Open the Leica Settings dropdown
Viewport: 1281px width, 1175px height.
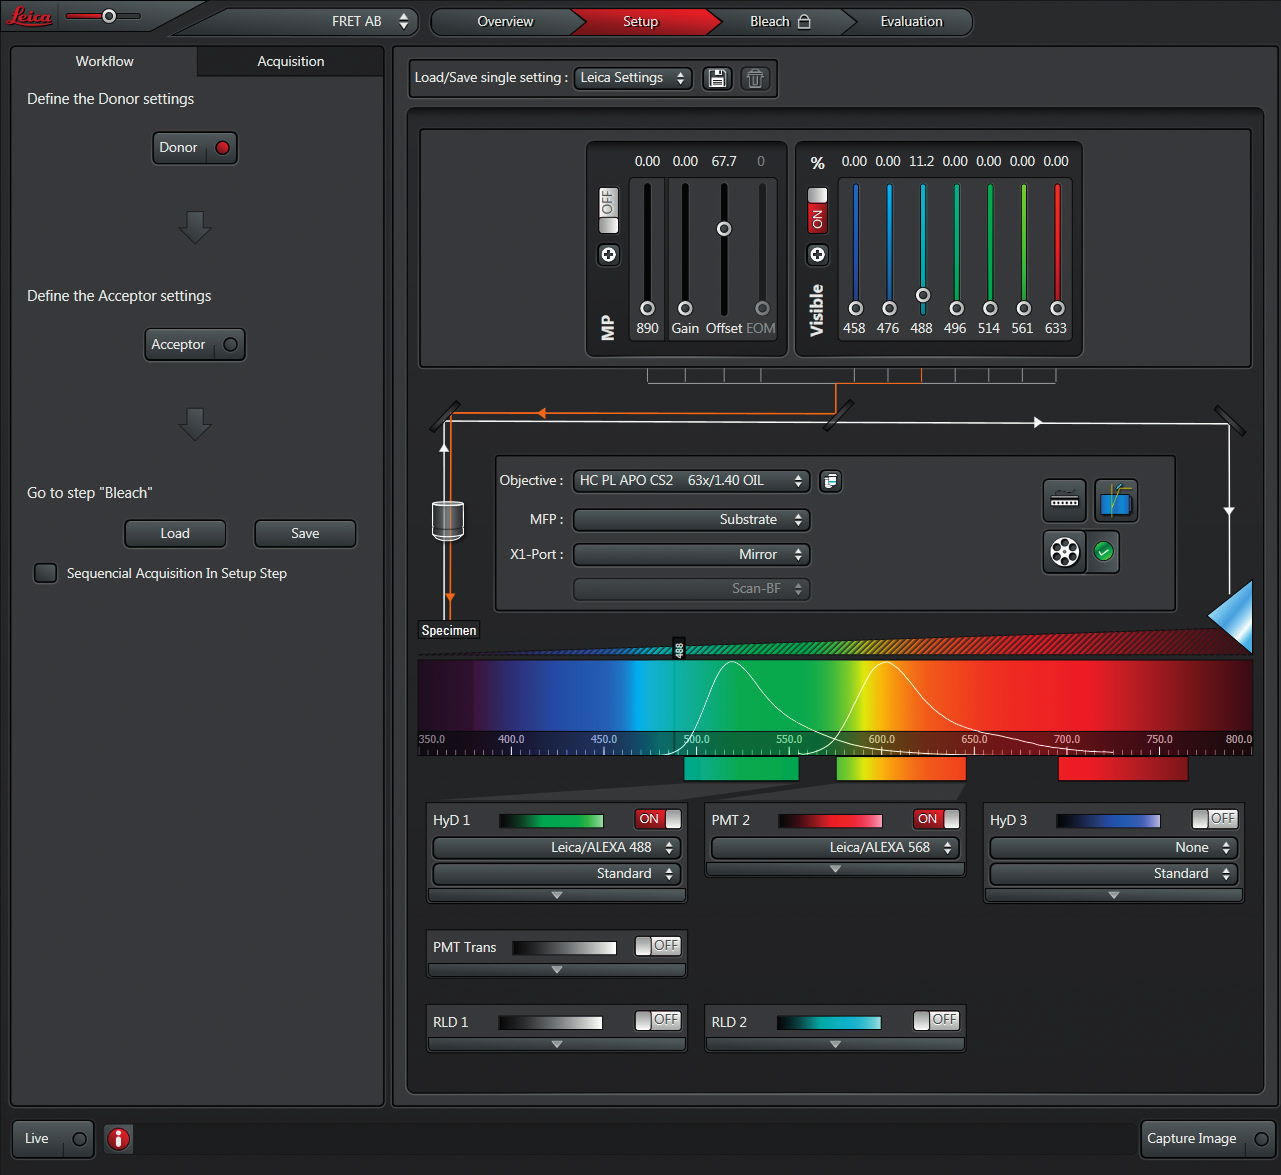(632, 78)
